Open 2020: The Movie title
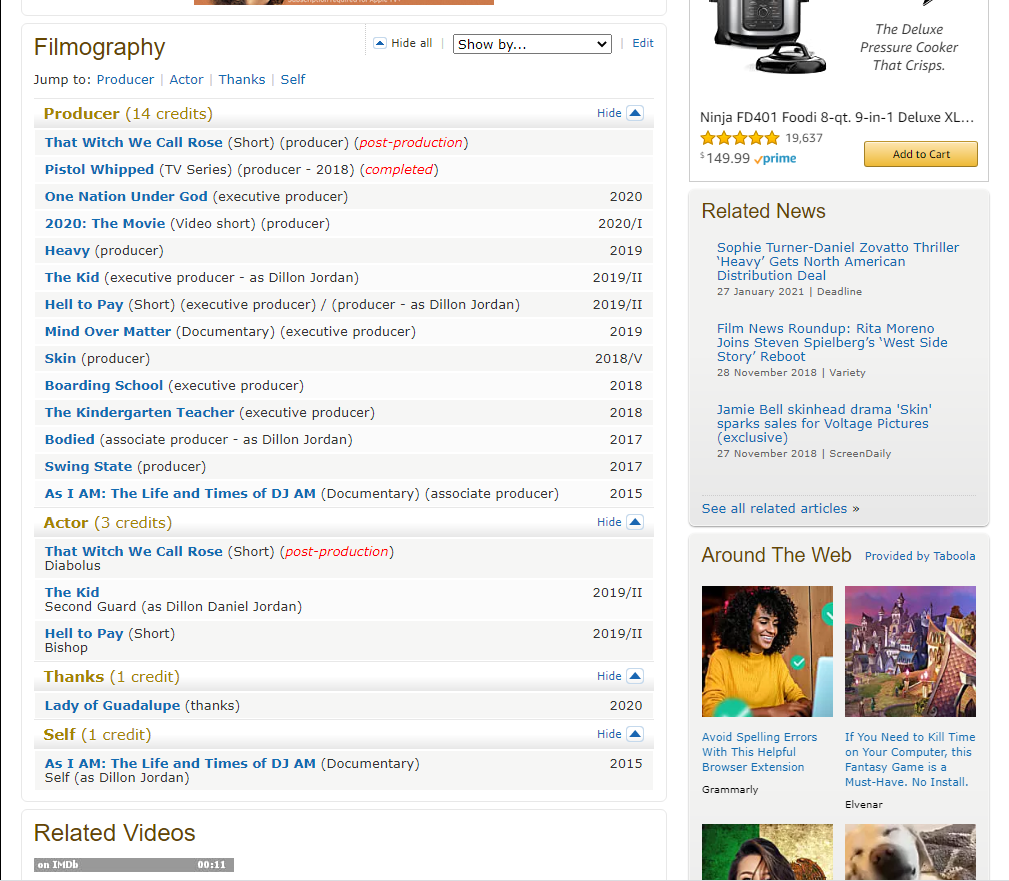 [105, 223]
